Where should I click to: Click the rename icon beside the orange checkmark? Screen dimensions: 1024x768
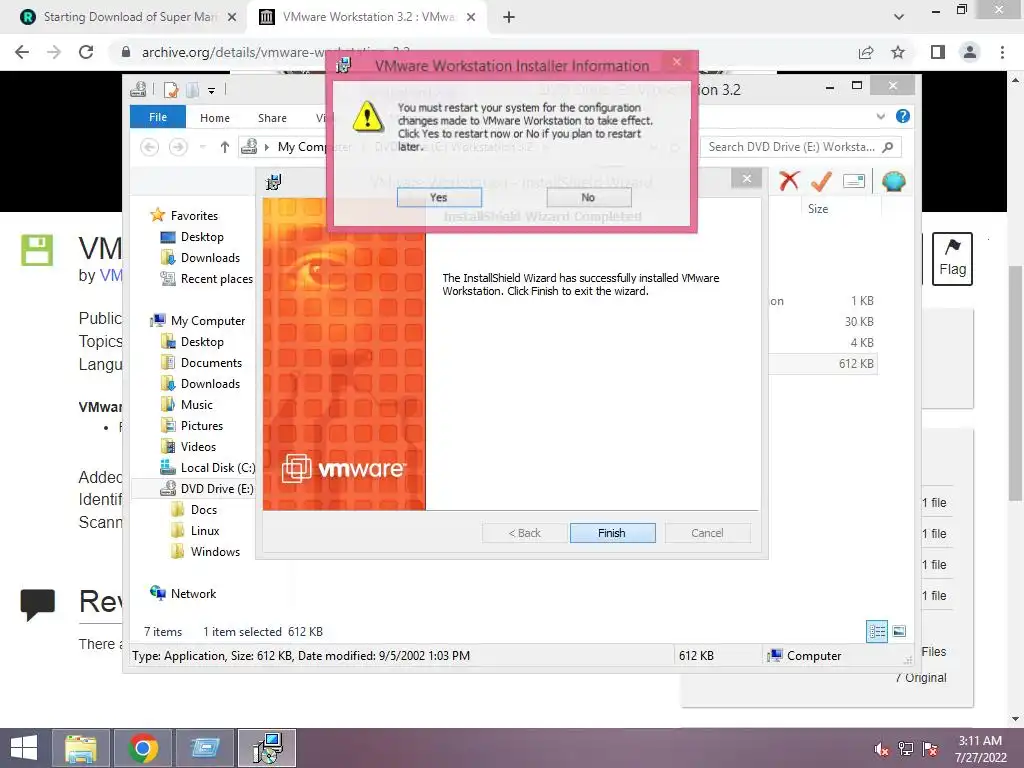[854, 181]
